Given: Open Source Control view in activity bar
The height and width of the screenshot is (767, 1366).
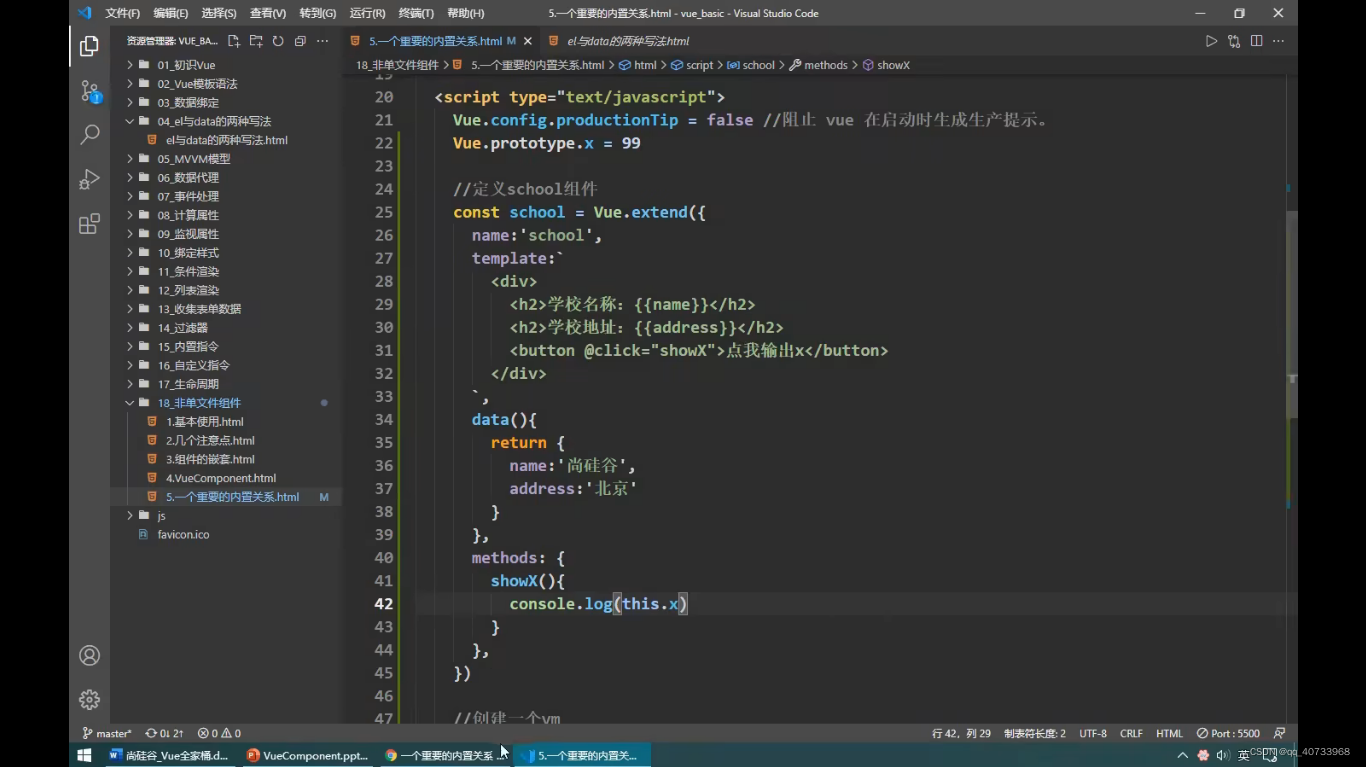Looking at the screenshot, I should click(x=89, y=91).
